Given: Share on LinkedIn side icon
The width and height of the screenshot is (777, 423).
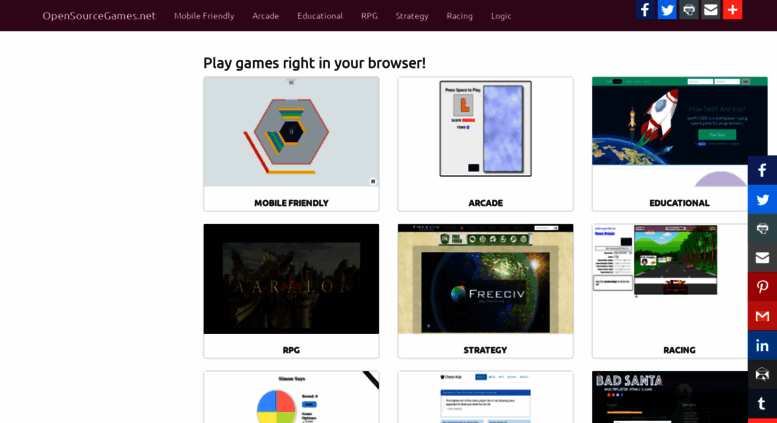Looking at the screenshot, I should coord(762,345).
